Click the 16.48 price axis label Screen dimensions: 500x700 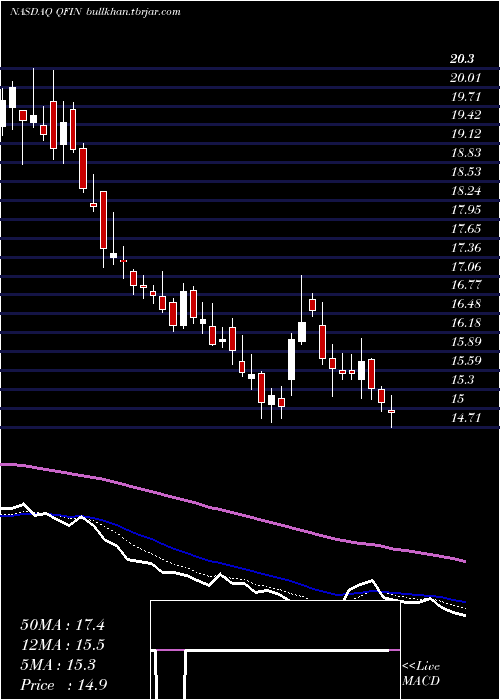(x=466, y=304)
